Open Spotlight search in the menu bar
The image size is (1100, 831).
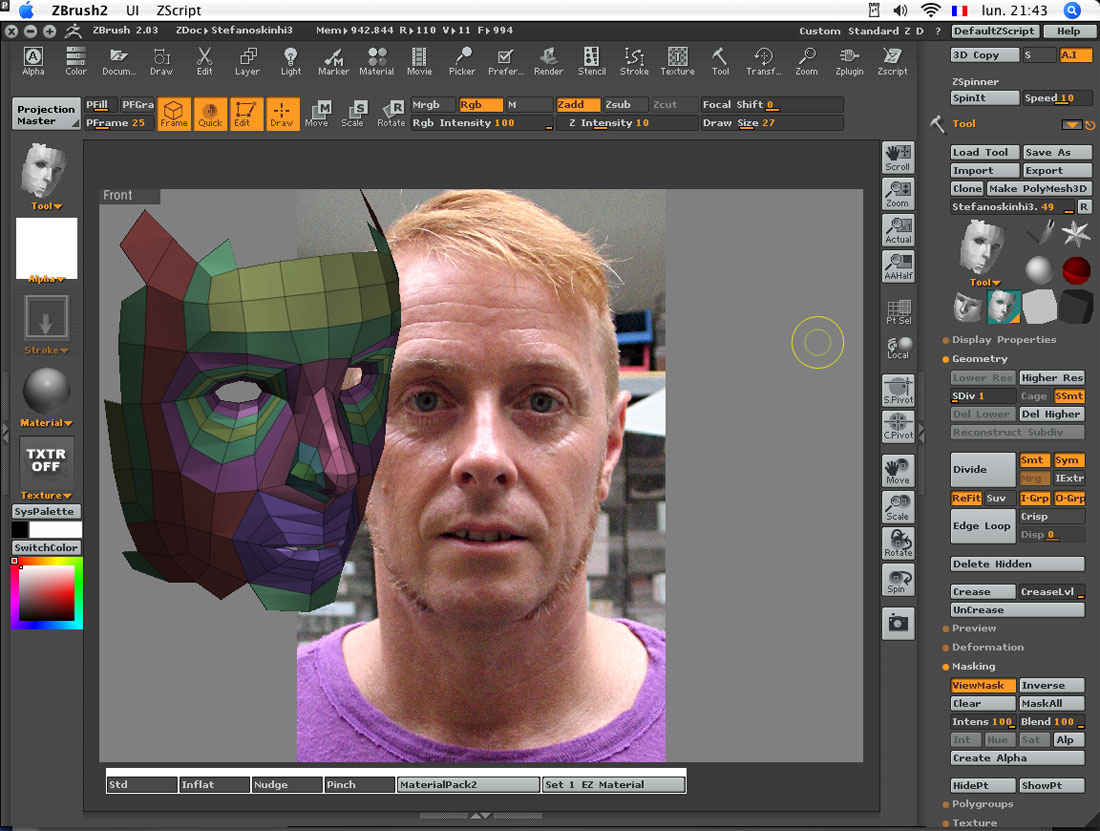click(1072, 10)
